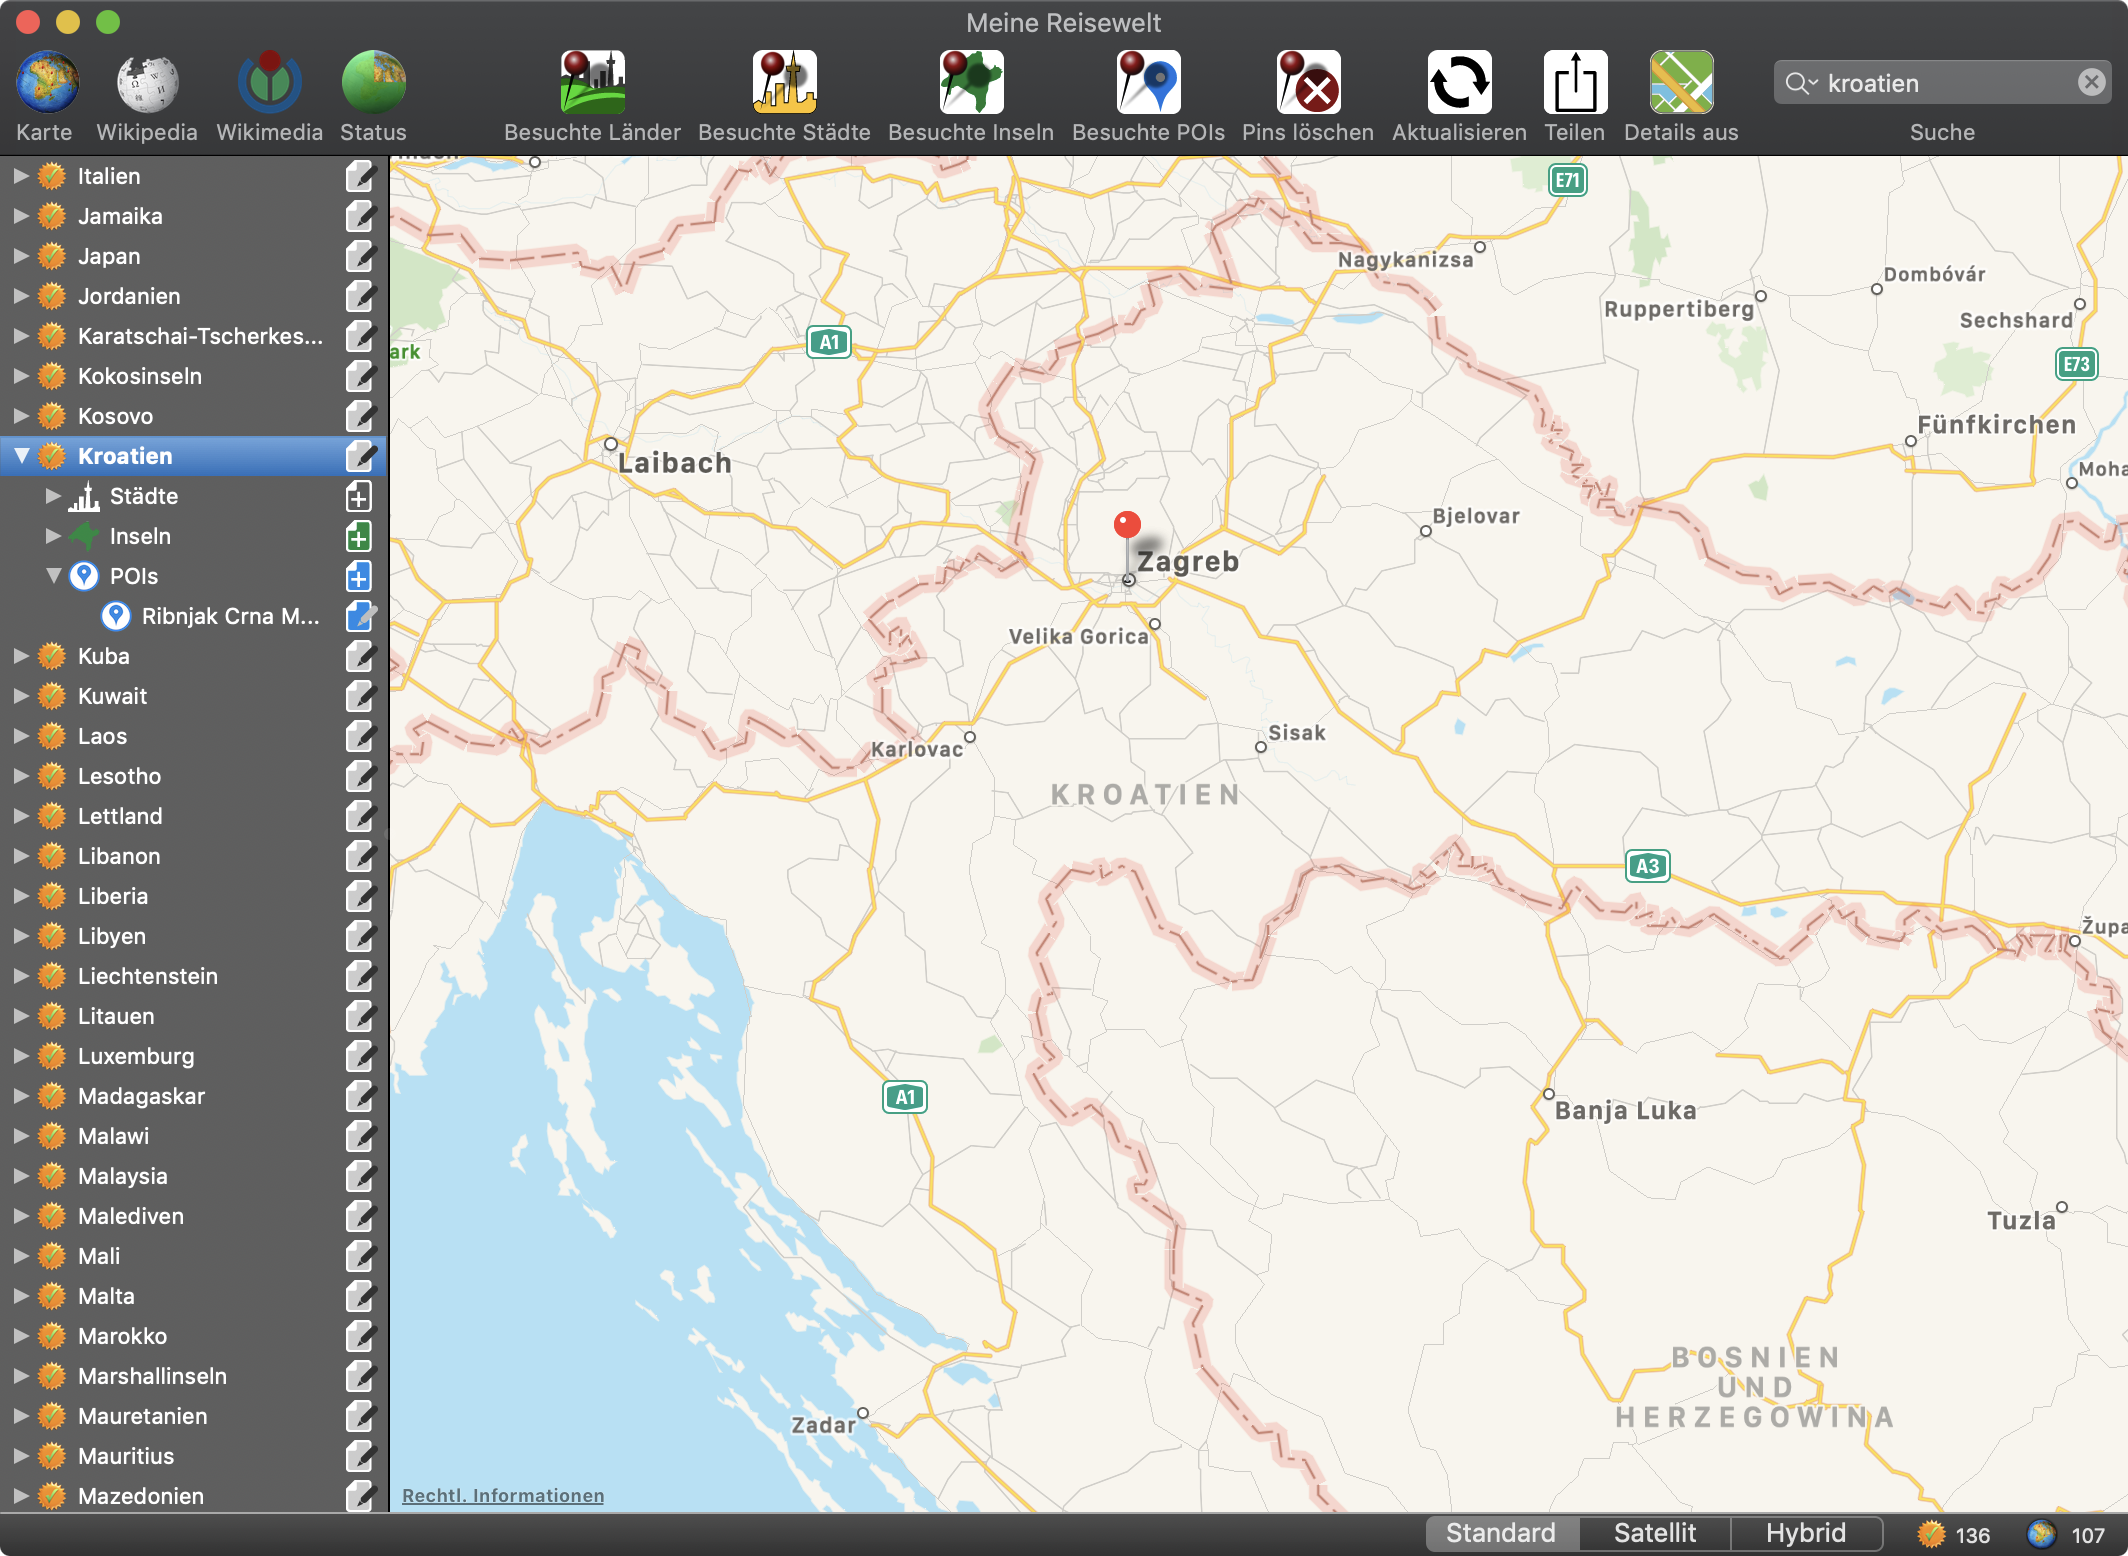Expand the Kuwait row
2128x1556 pixels.
(21, 696)
